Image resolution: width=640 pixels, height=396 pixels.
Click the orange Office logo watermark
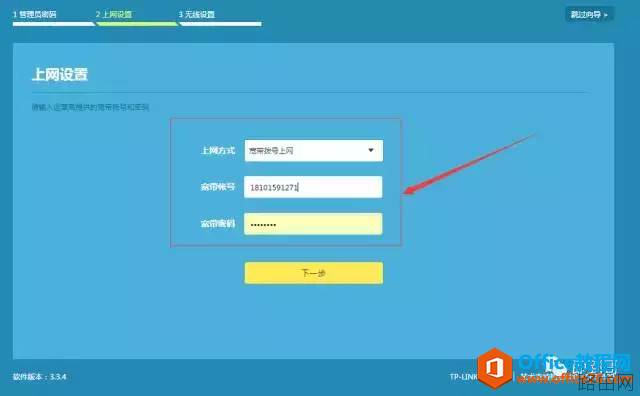pyautogui.click(x=495, y=368)
